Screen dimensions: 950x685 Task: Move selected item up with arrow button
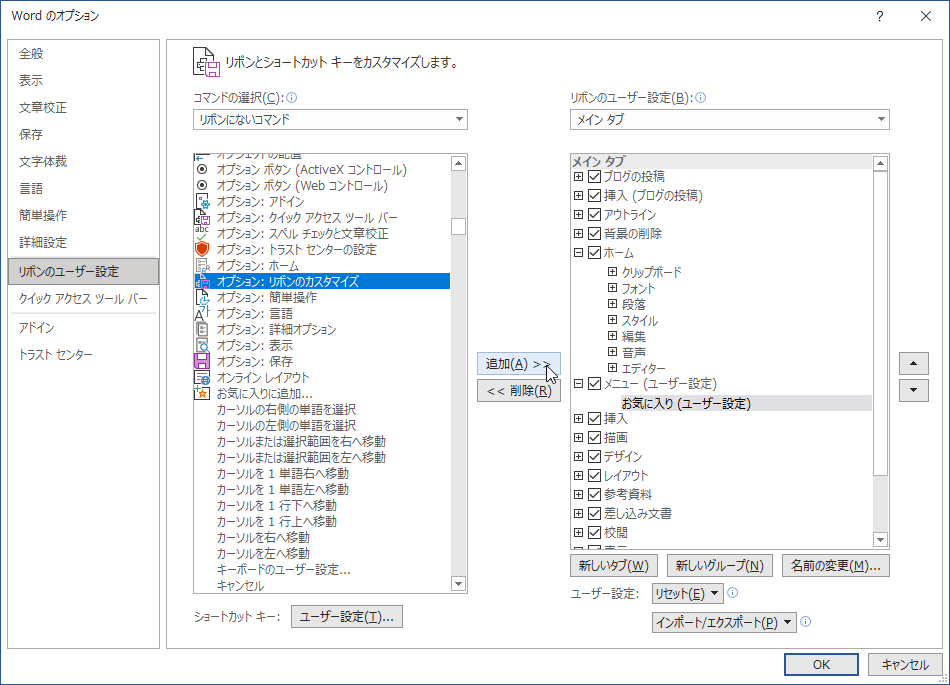pos(914,363)
